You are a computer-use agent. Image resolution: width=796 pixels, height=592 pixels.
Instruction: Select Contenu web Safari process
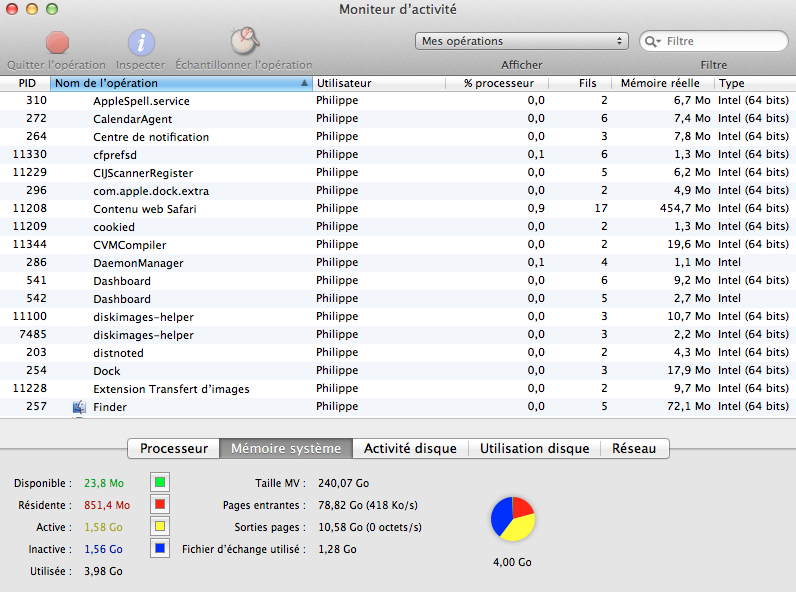click(x=398, y=209)
